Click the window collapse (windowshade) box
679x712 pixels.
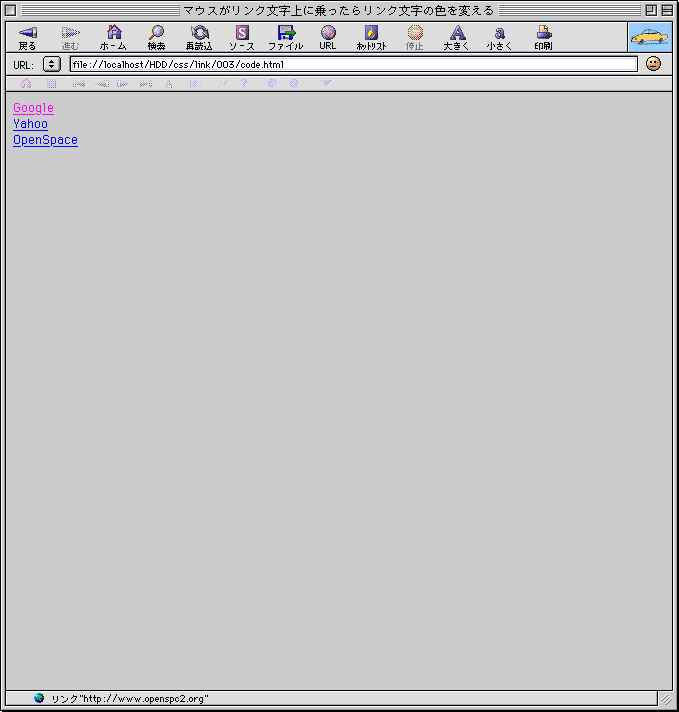coord(667,10)
